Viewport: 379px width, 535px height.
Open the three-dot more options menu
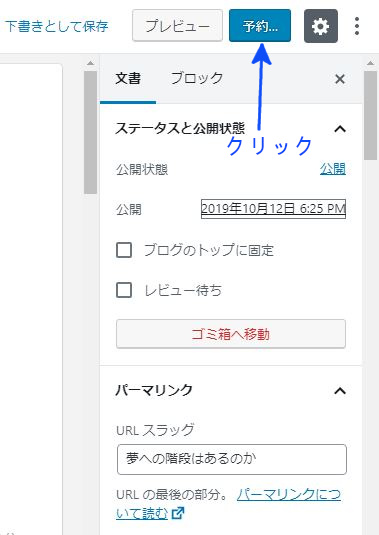point(357,26)
